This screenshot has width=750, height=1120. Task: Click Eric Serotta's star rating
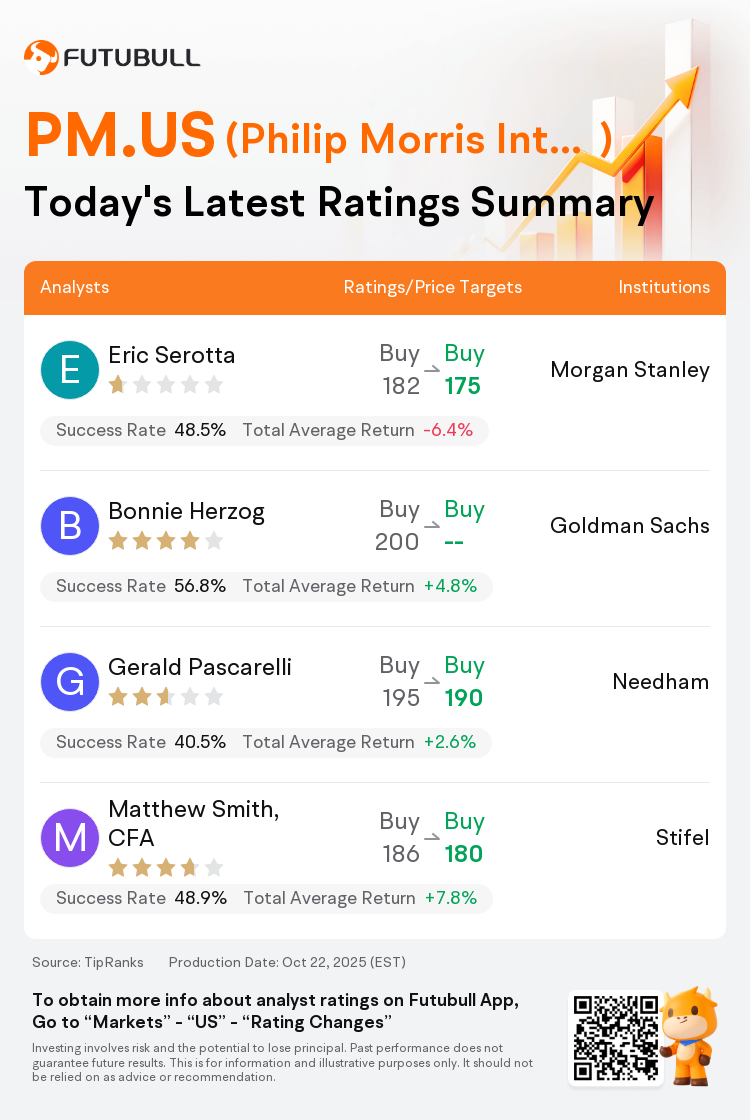point(165,384)
